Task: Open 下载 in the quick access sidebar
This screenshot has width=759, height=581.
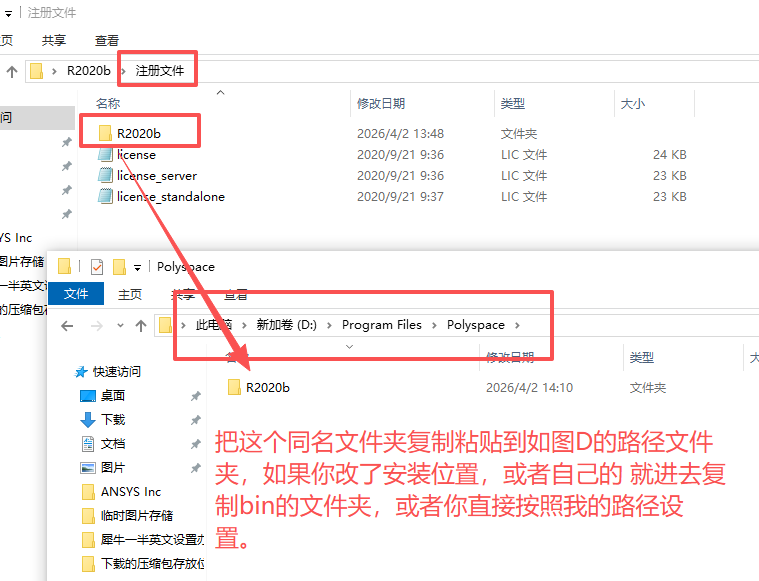Action: pos(113,419)
